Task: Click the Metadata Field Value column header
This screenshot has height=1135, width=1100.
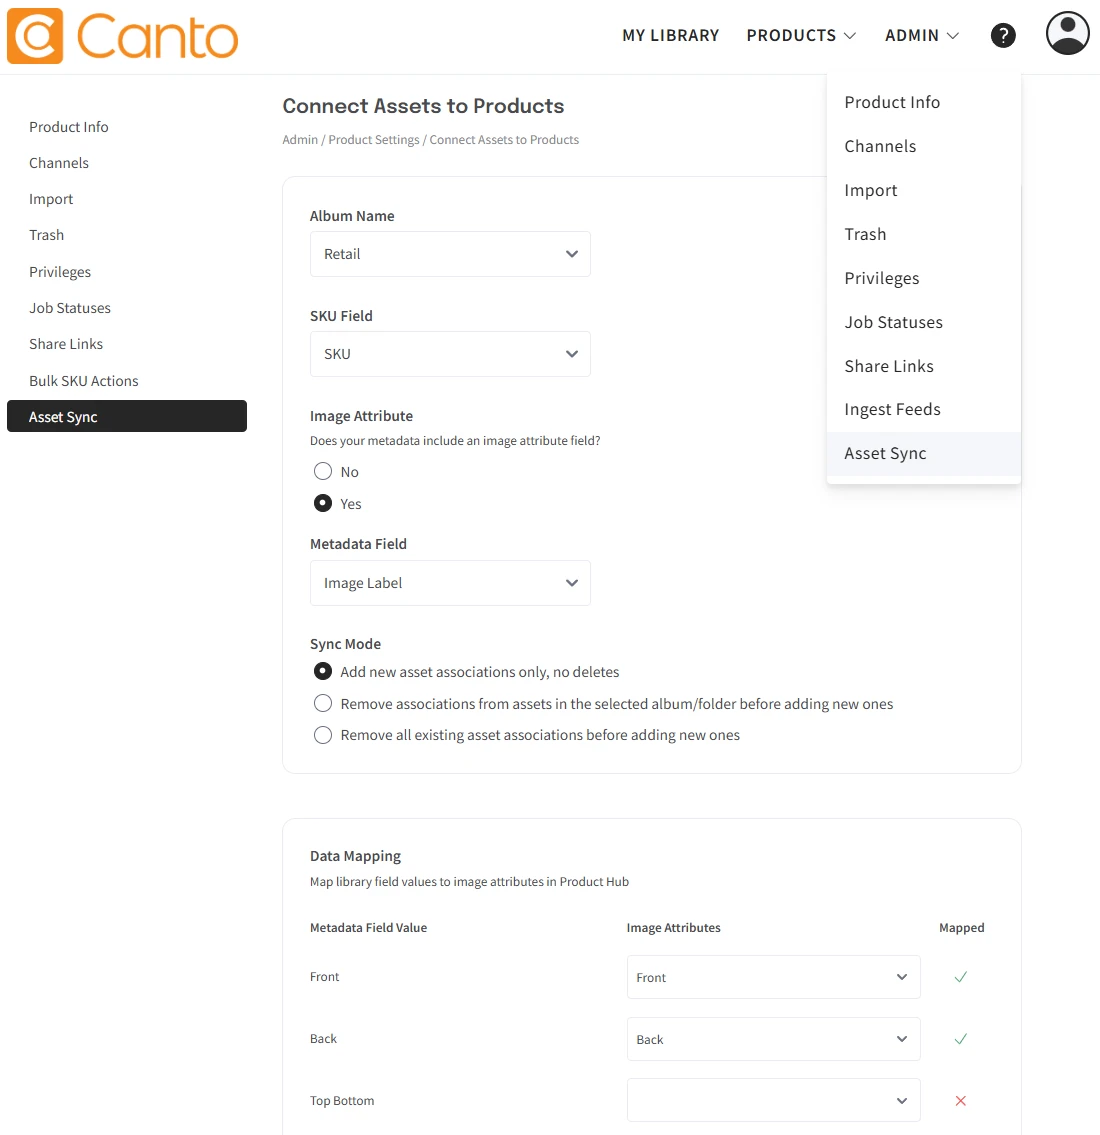Action: tap(368, 928)
